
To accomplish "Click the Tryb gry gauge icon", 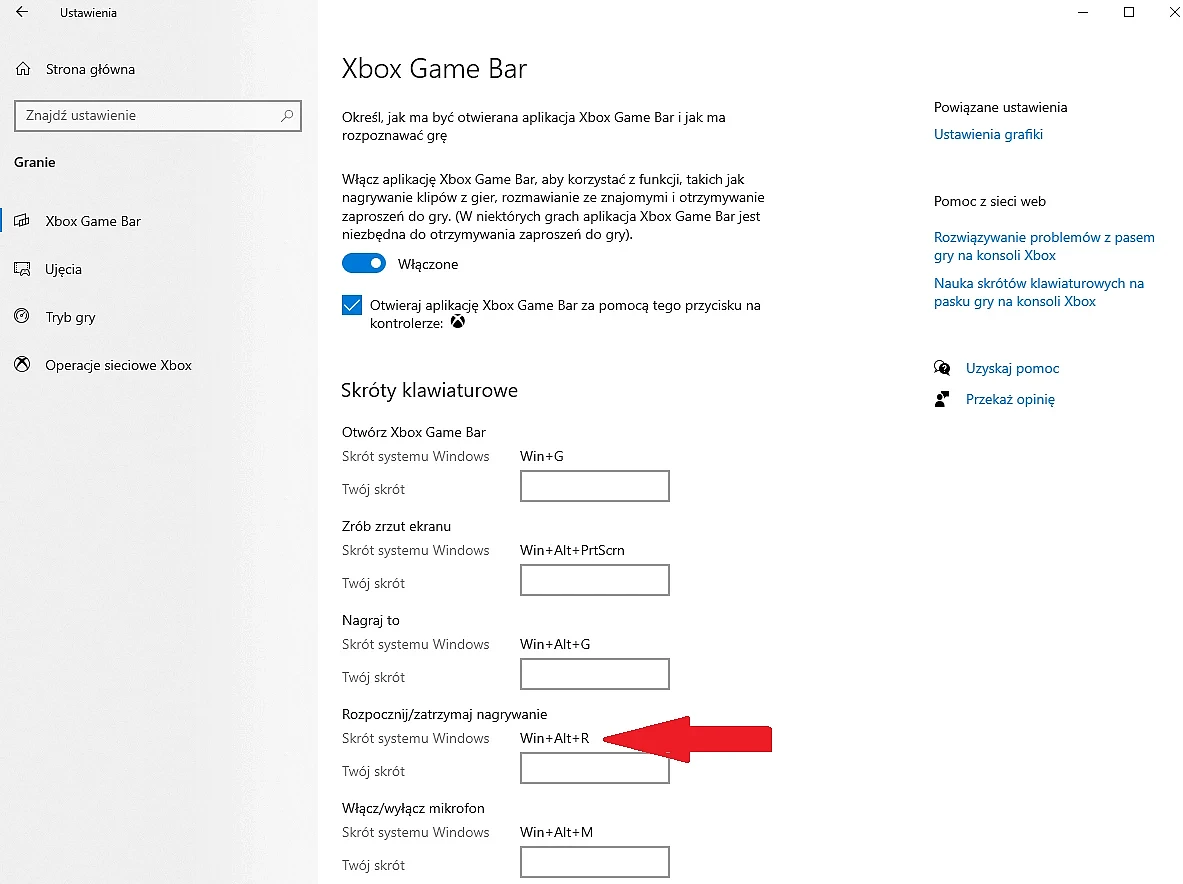I will 23,317.
